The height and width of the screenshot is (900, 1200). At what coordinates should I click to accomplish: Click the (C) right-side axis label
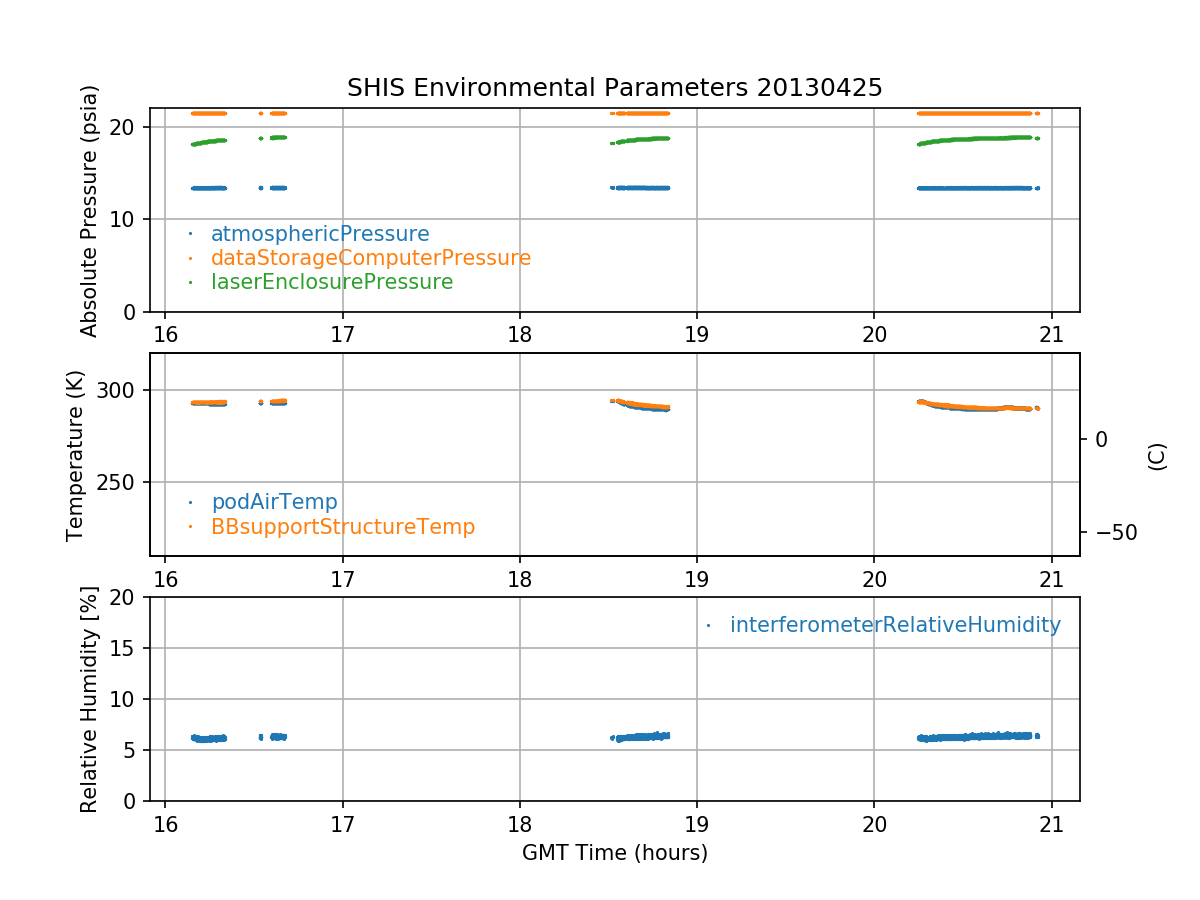[1157, 456]
